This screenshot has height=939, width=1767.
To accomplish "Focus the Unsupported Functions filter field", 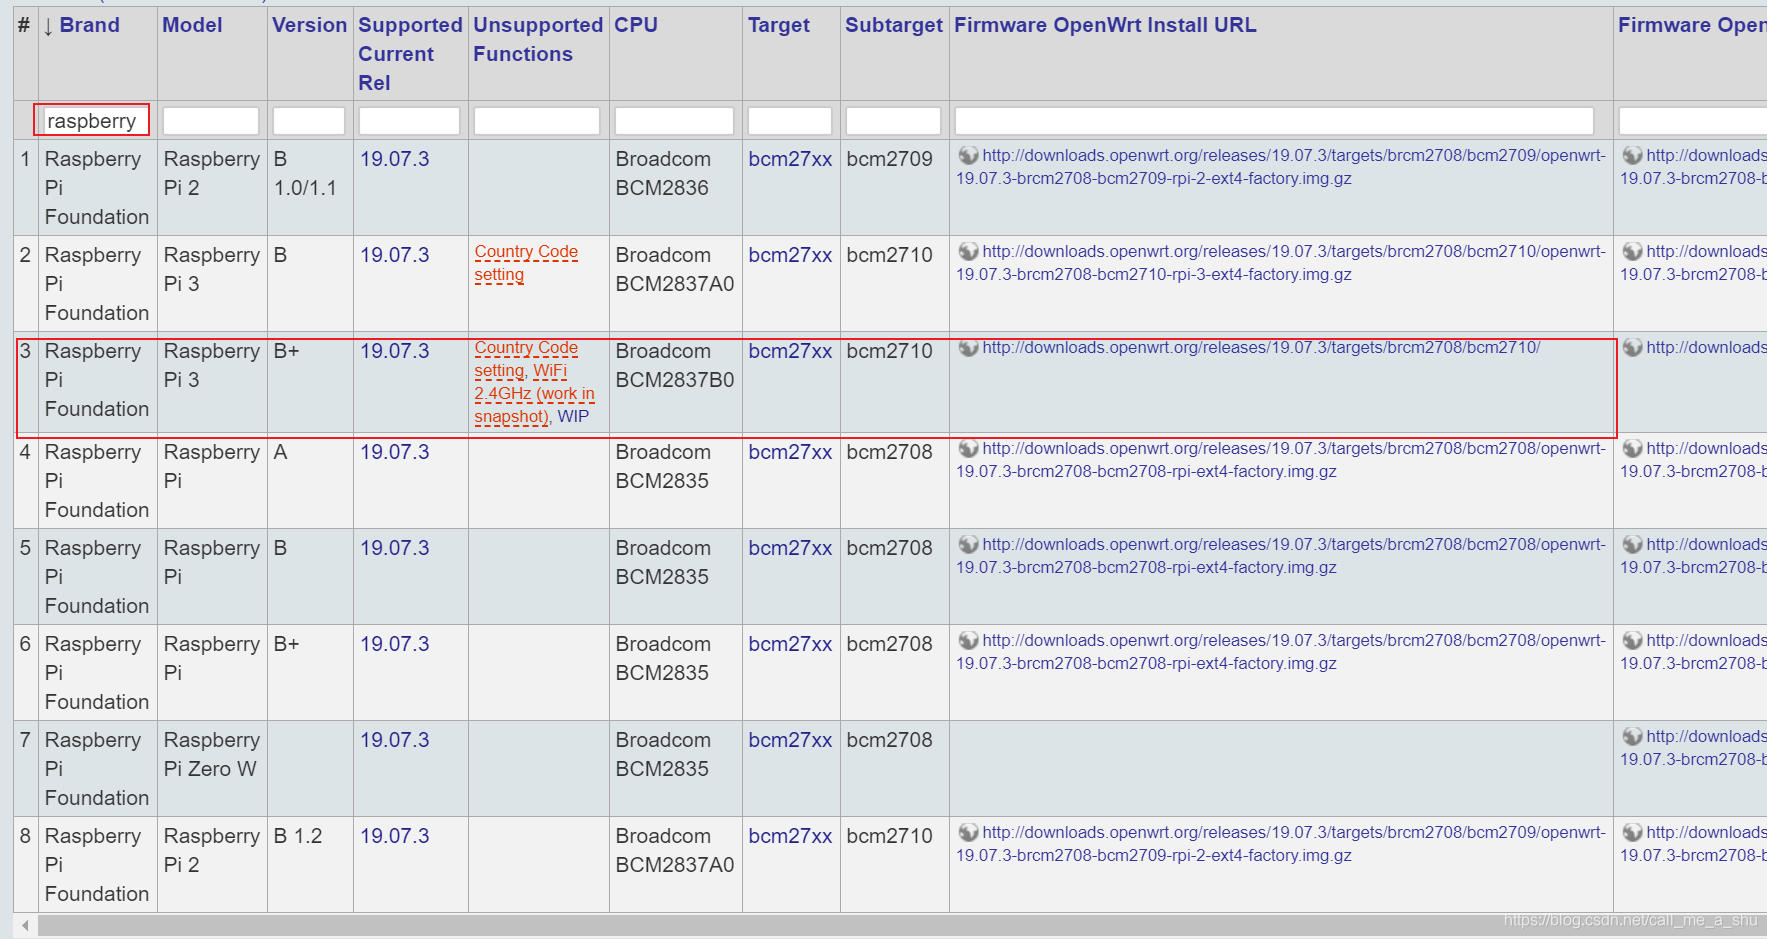I will 537,121.
